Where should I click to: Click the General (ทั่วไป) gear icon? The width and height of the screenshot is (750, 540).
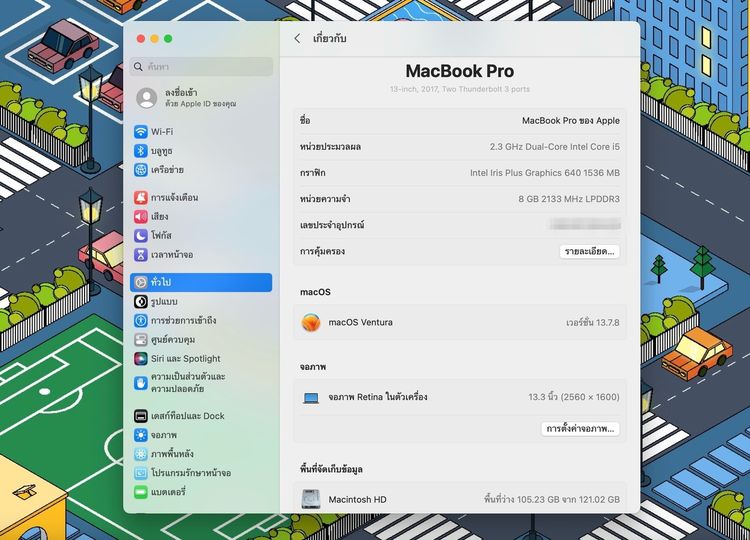[141, 282]
